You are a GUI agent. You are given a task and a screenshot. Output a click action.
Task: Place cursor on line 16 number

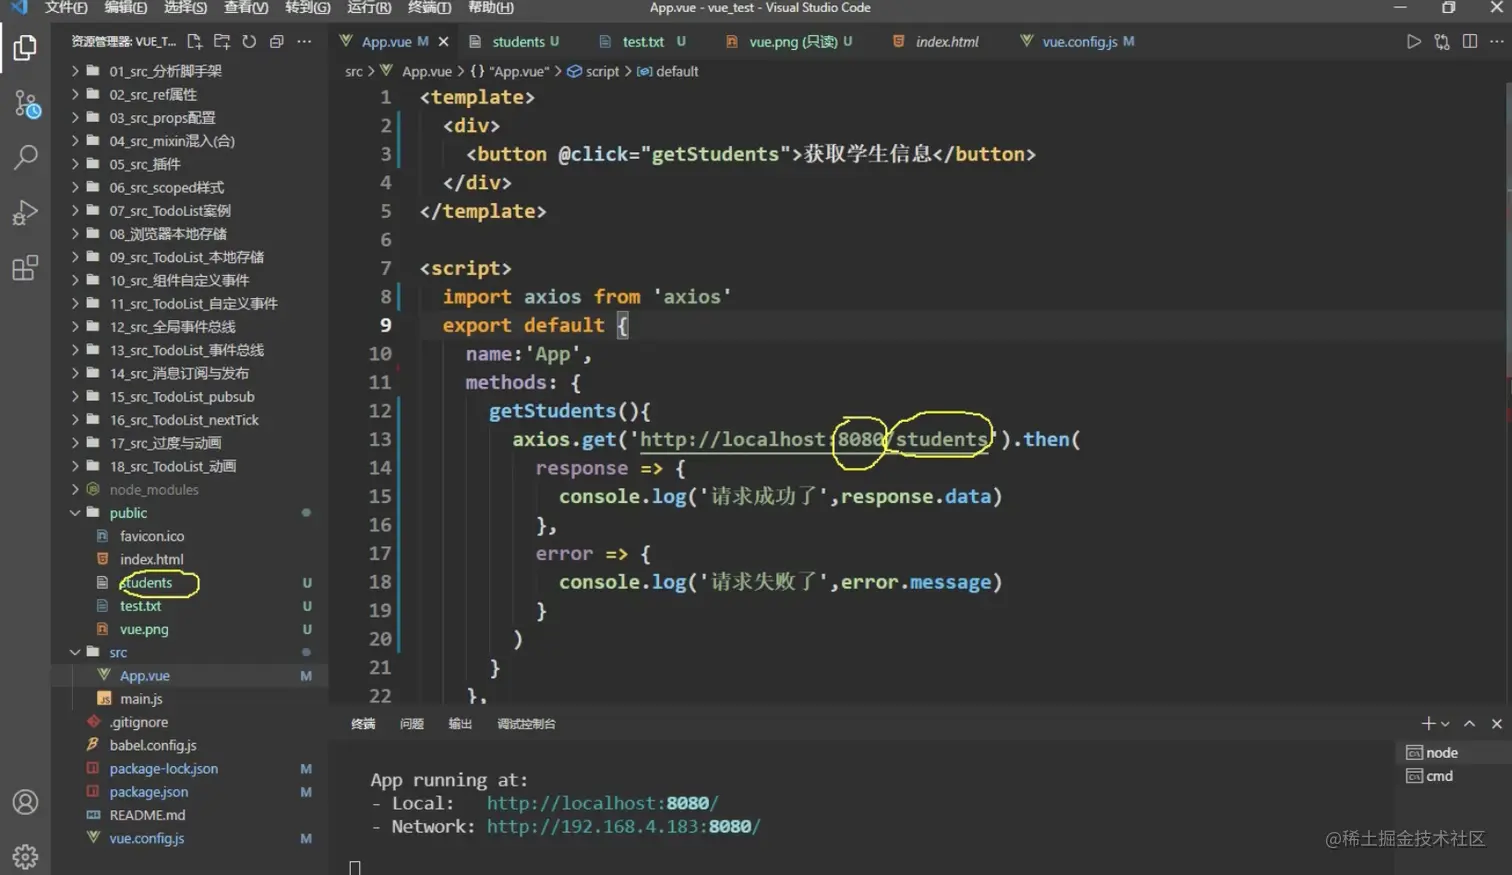pyautogui.click(x=380, y=524)
